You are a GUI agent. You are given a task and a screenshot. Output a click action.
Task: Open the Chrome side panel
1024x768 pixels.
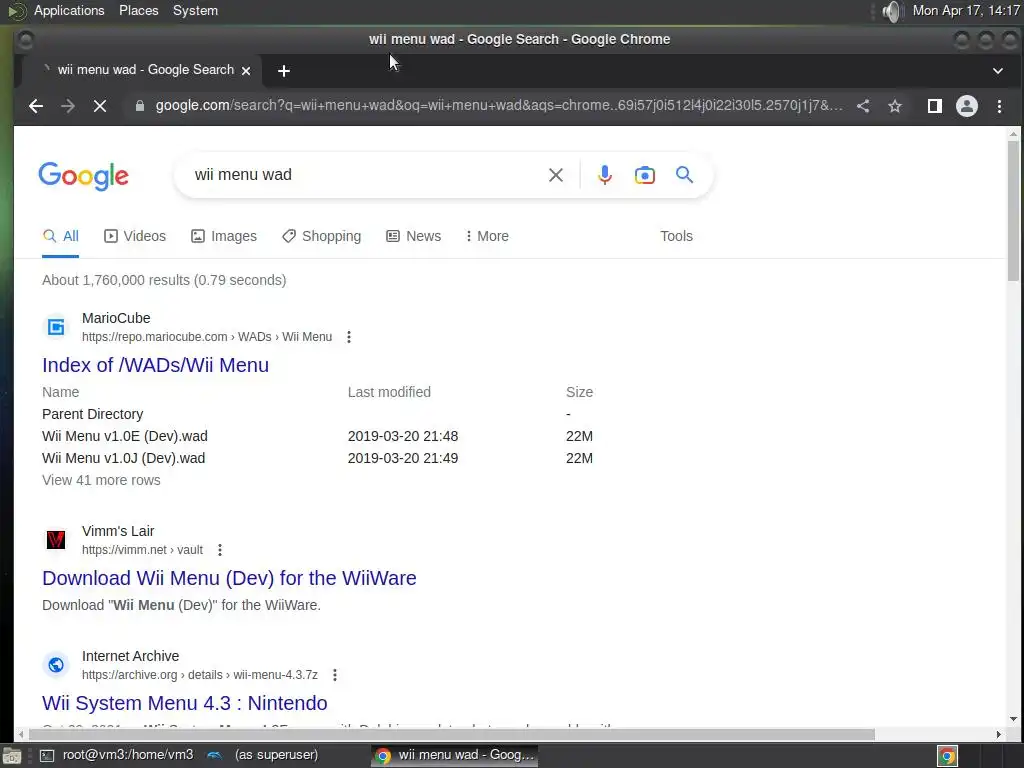pos(935,106)
